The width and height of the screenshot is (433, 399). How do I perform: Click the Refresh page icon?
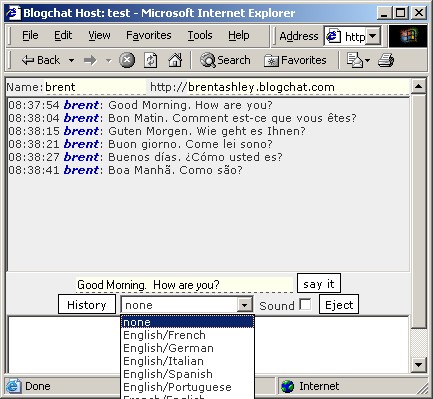[150, 60]
